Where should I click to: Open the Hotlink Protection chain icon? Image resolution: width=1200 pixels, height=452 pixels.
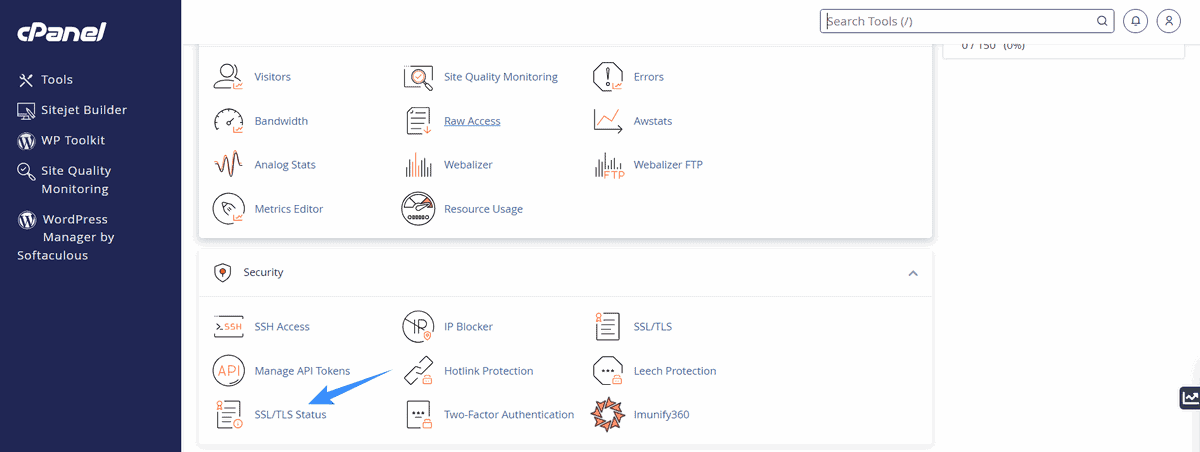pyautogui.click(x=418, y=371)
